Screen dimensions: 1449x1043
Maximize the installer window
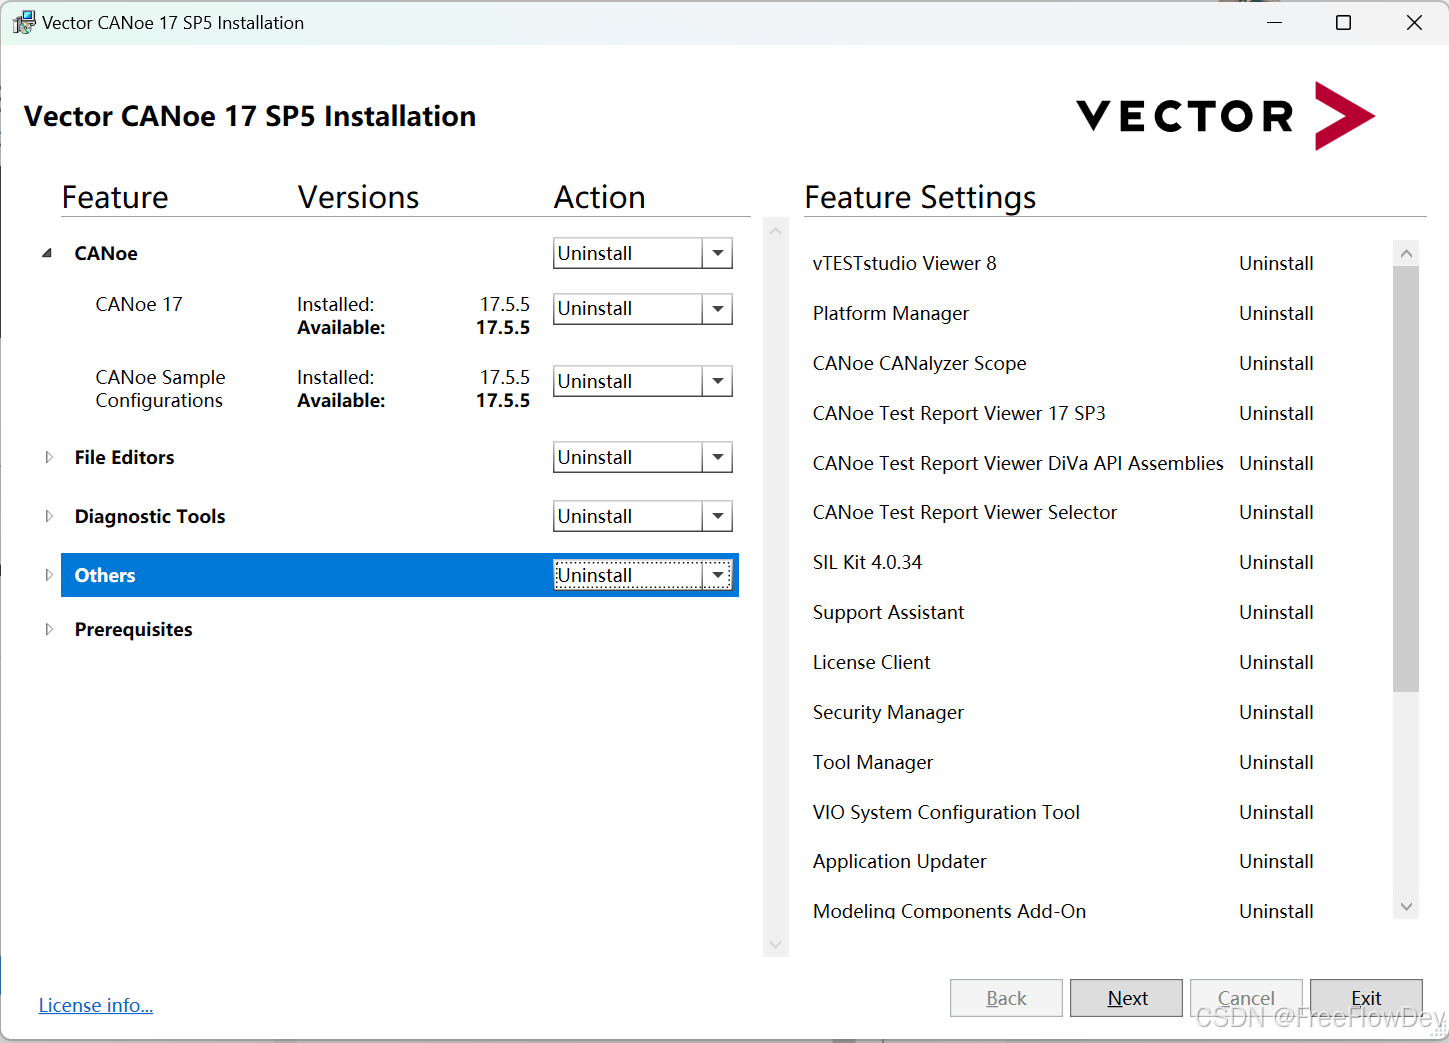pos(1343,22)
